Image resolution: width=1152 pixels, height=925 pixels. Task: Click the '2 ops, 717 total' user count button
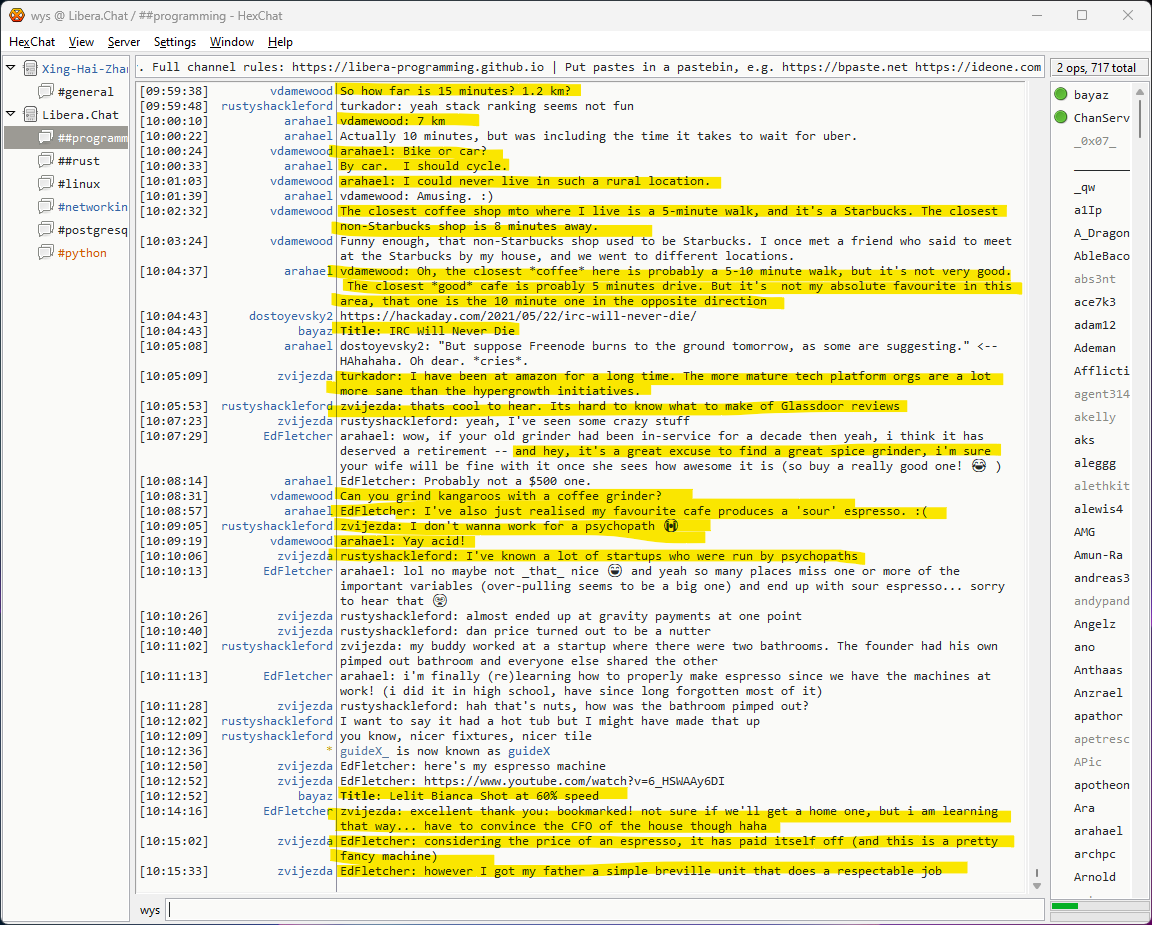point(1096,68)
